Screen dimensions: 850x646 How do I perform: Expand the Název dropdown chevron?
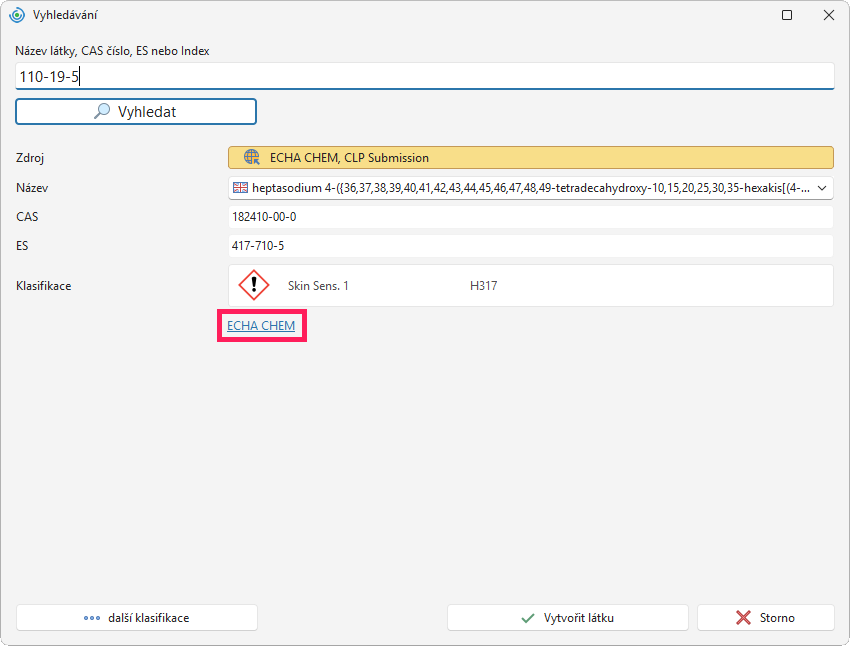(822, 188)
